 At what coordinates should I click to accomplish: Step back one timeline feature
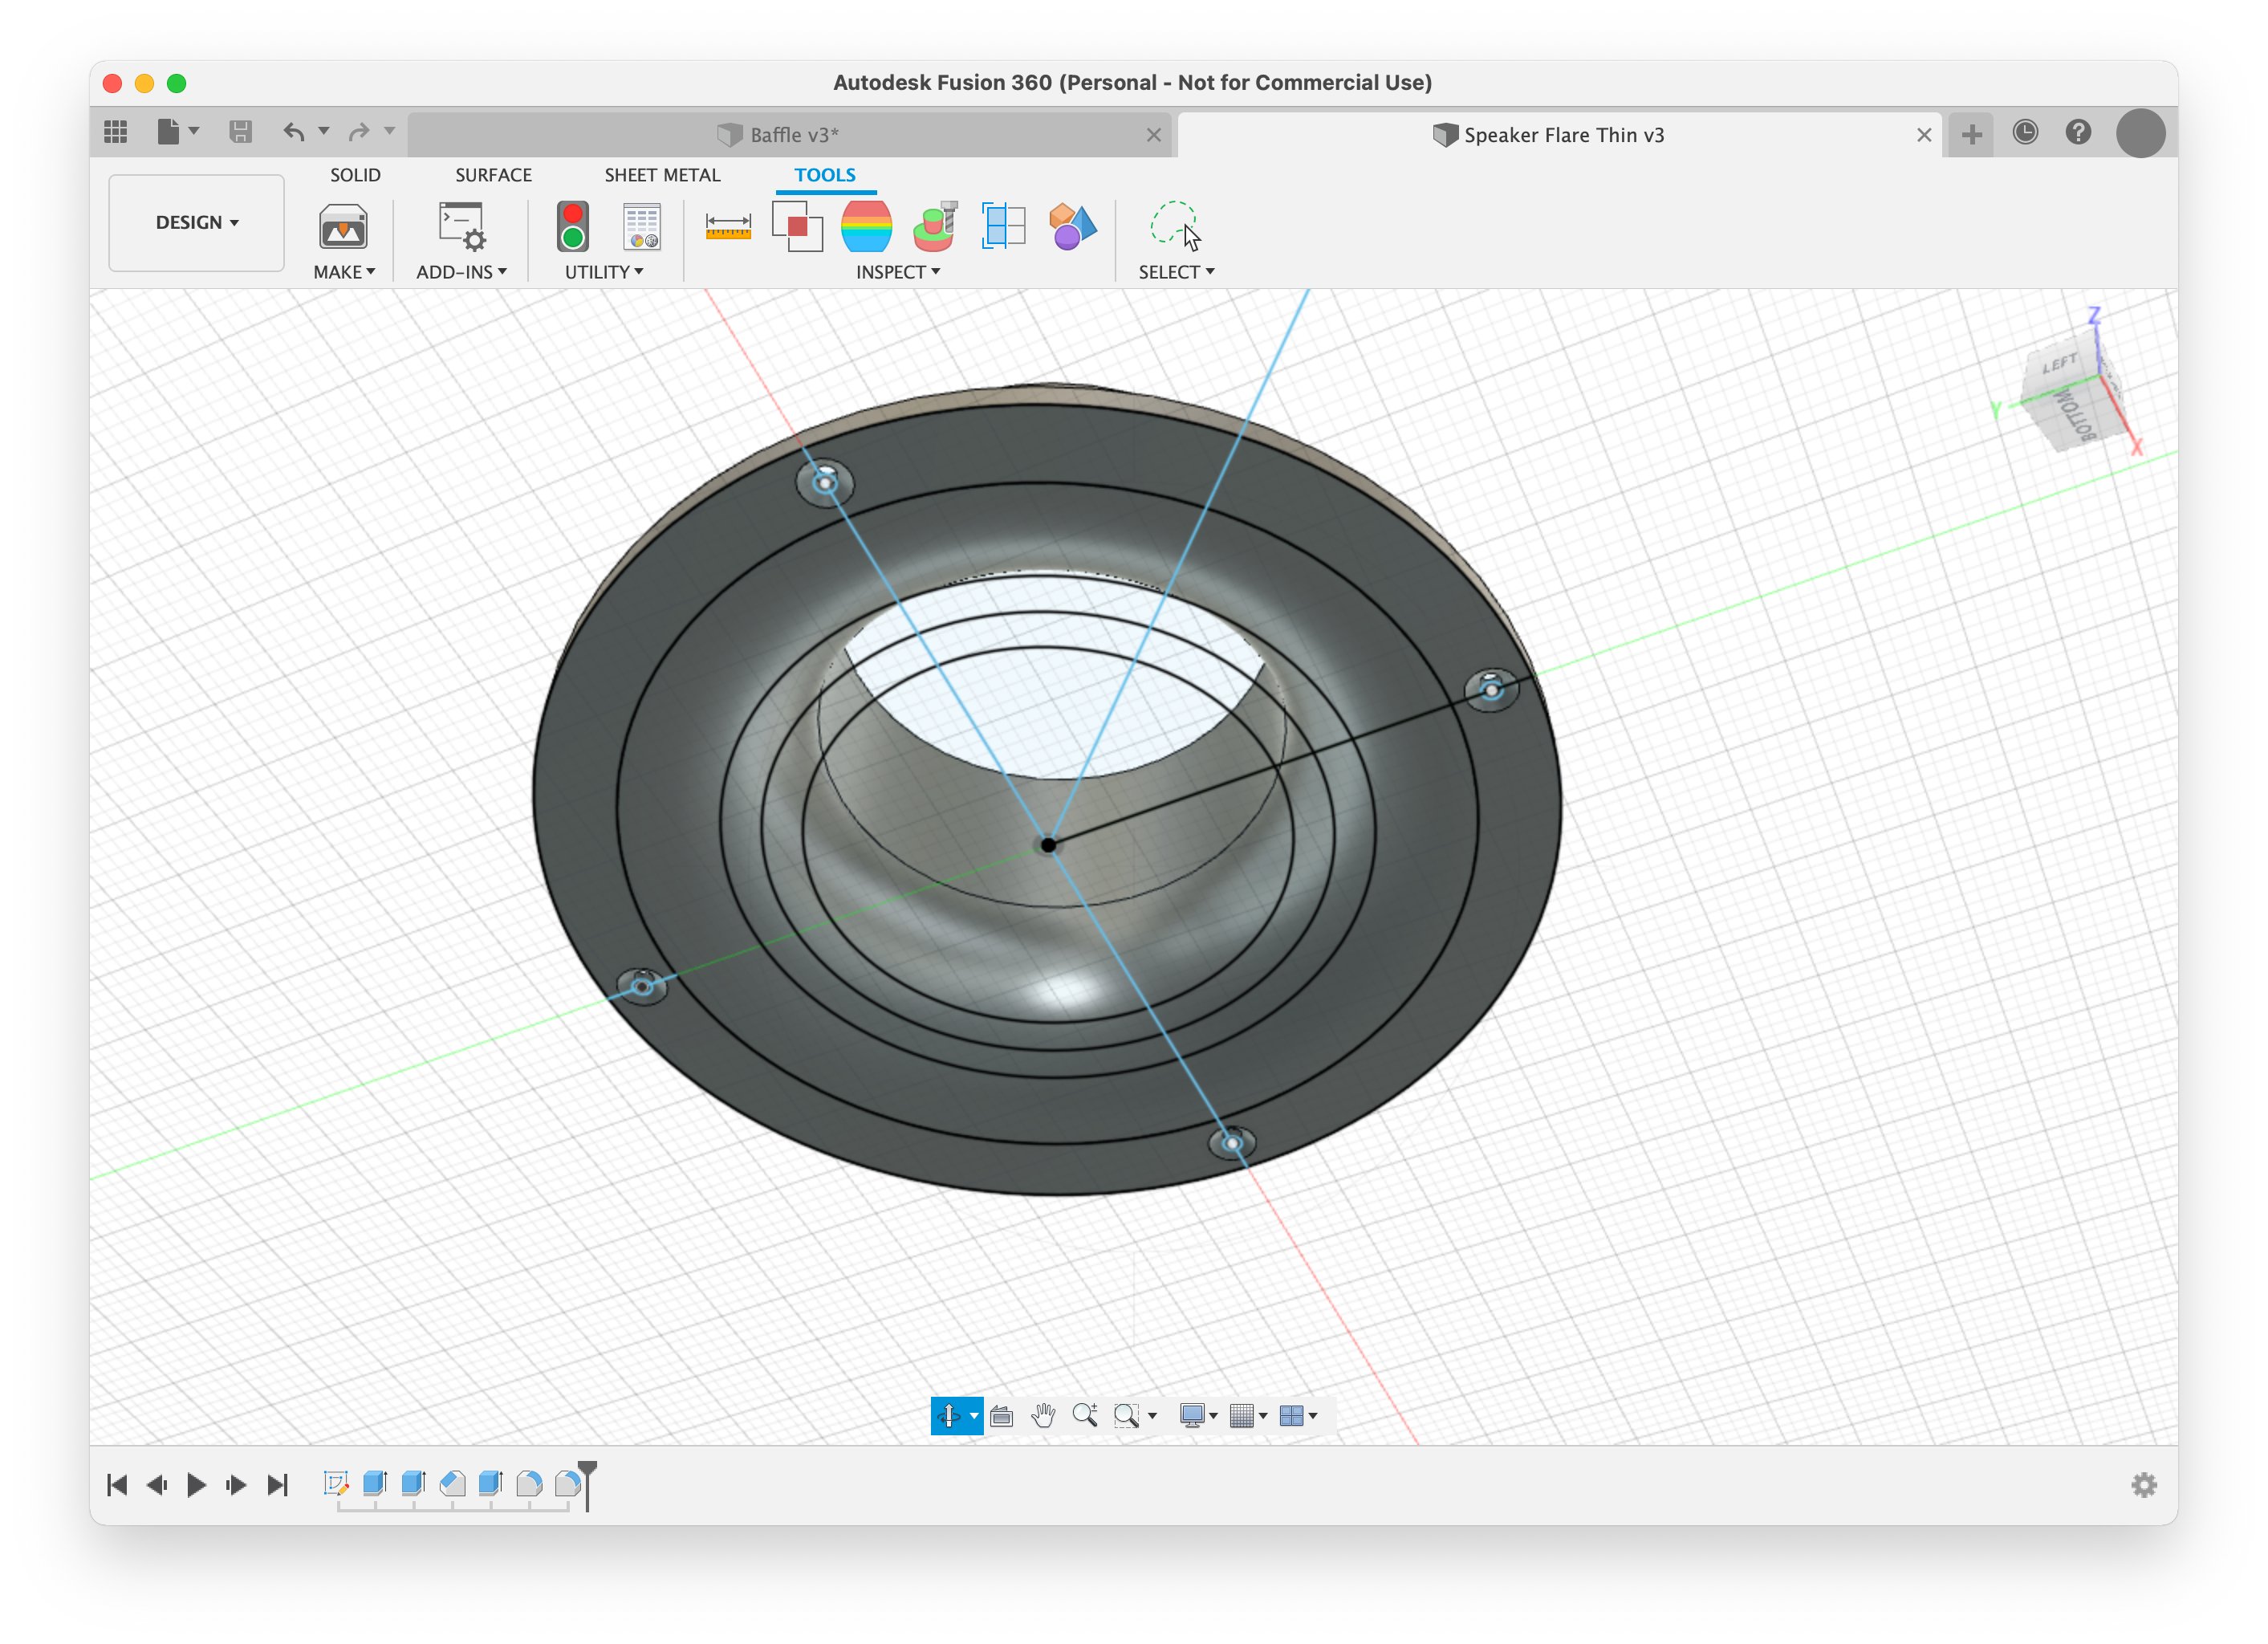tap(156, 1485)
